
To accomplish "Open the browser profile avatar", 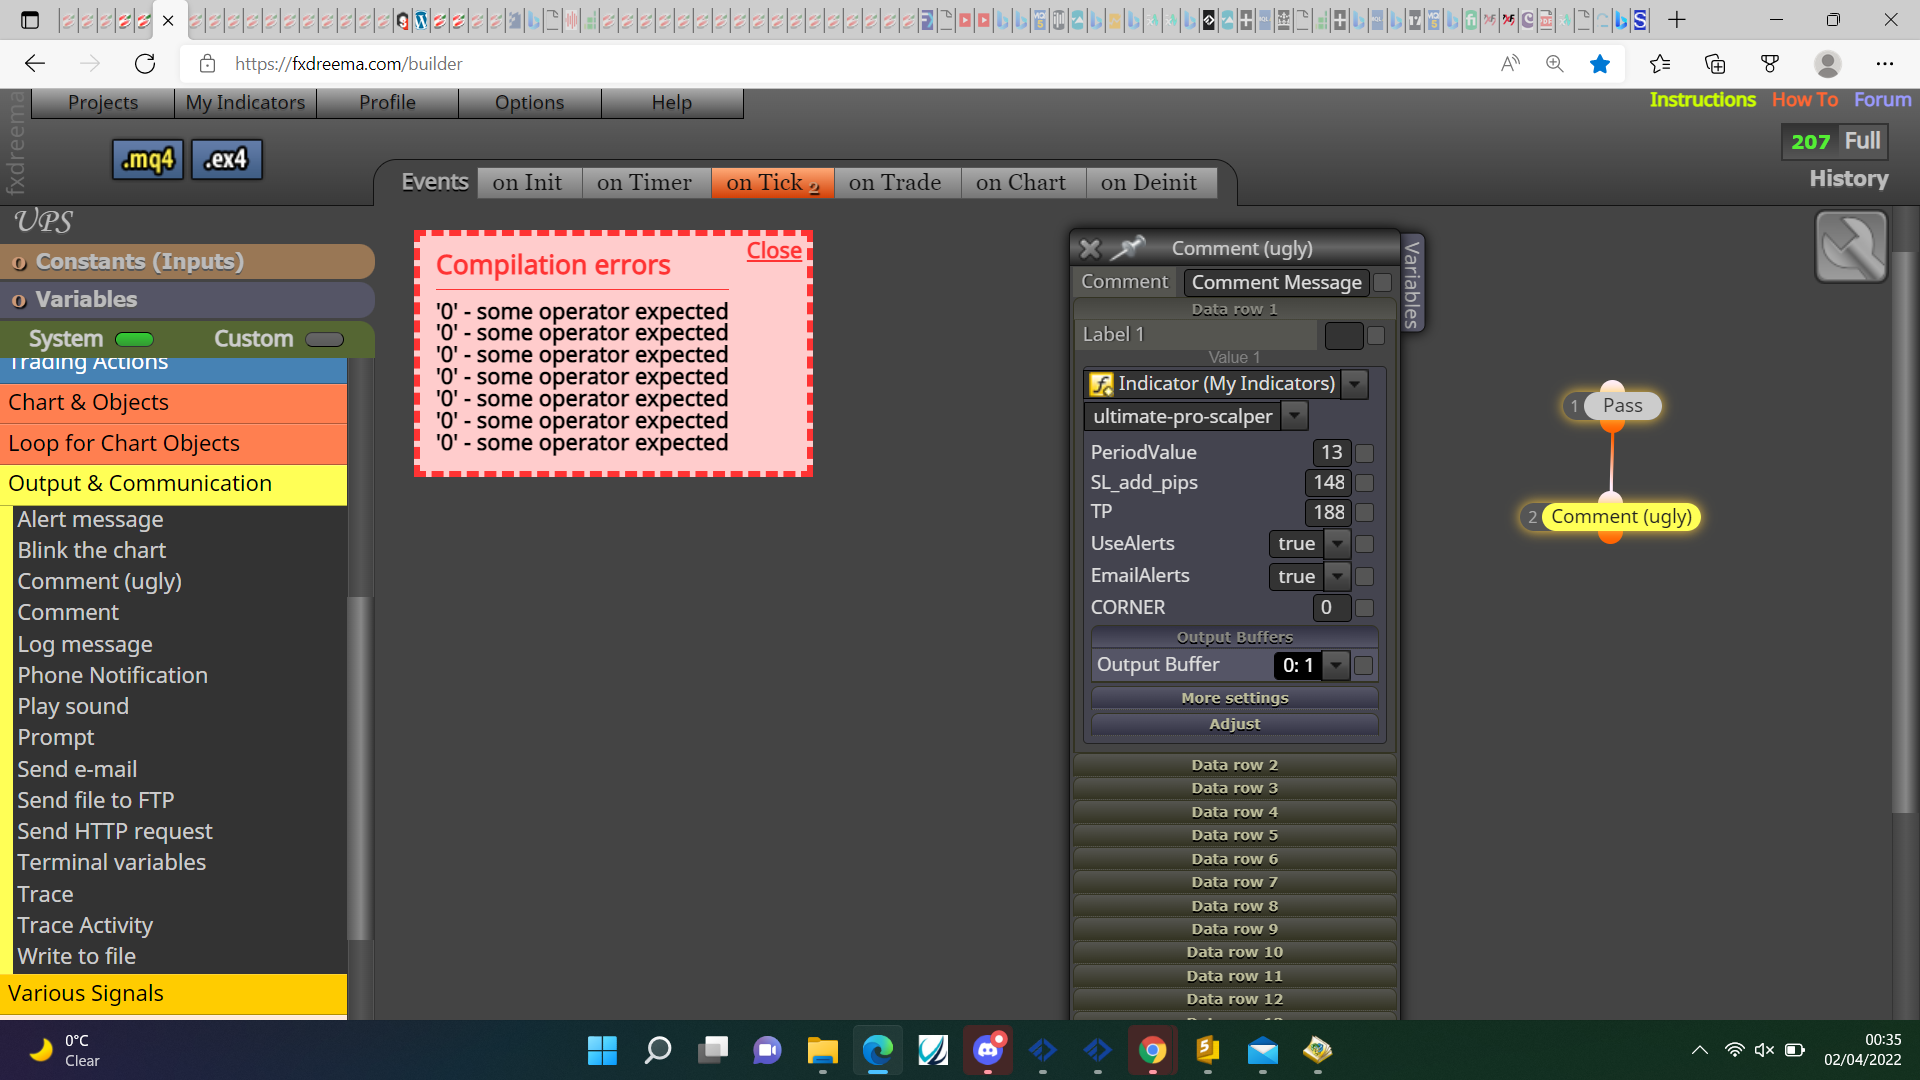I will pos(1828,64).
